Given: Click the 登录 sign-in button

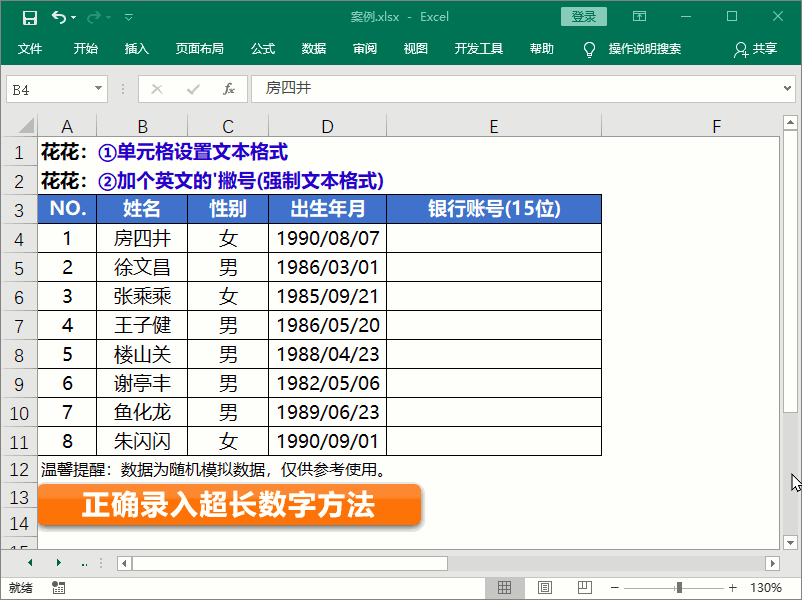Looking at the screenshot, I should click(584, 17).
